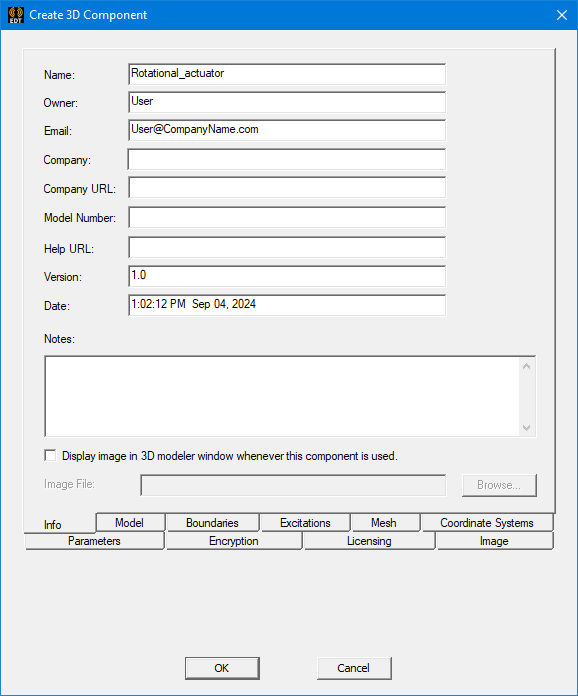This screenshot has height=696, width=578.
Task: Close the Create 3D Component dialog
Action: (562, 15)
